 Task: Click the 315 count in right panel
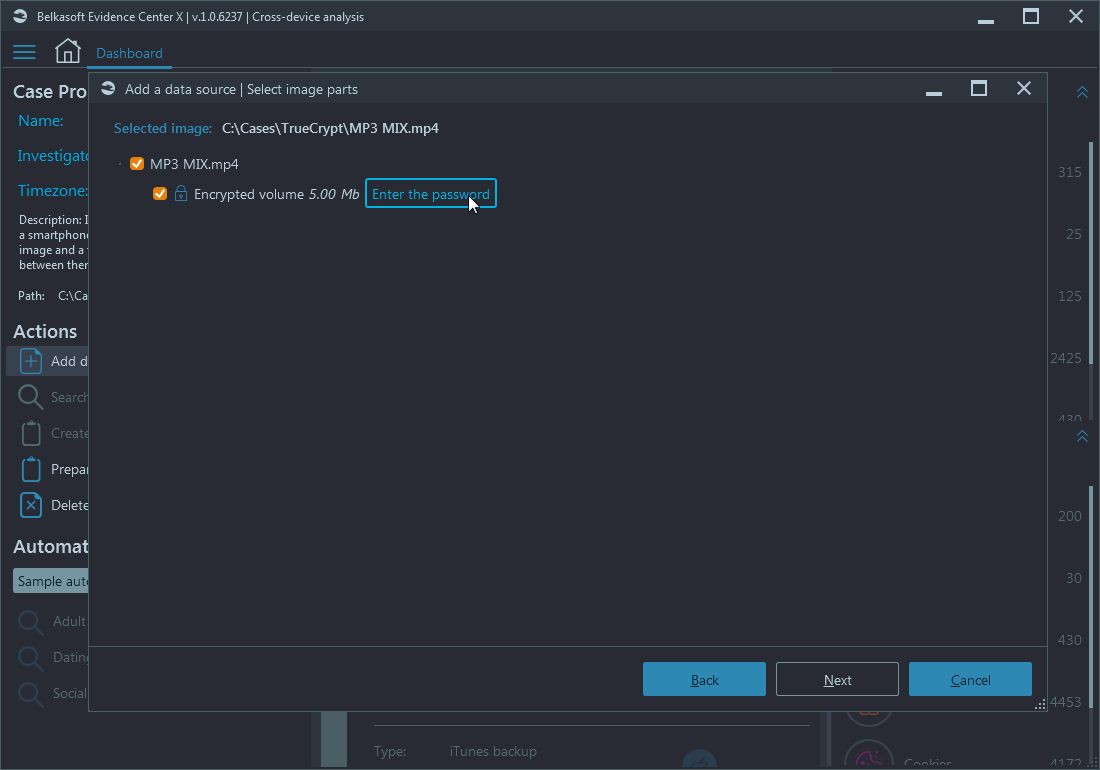pos(1070,172)
